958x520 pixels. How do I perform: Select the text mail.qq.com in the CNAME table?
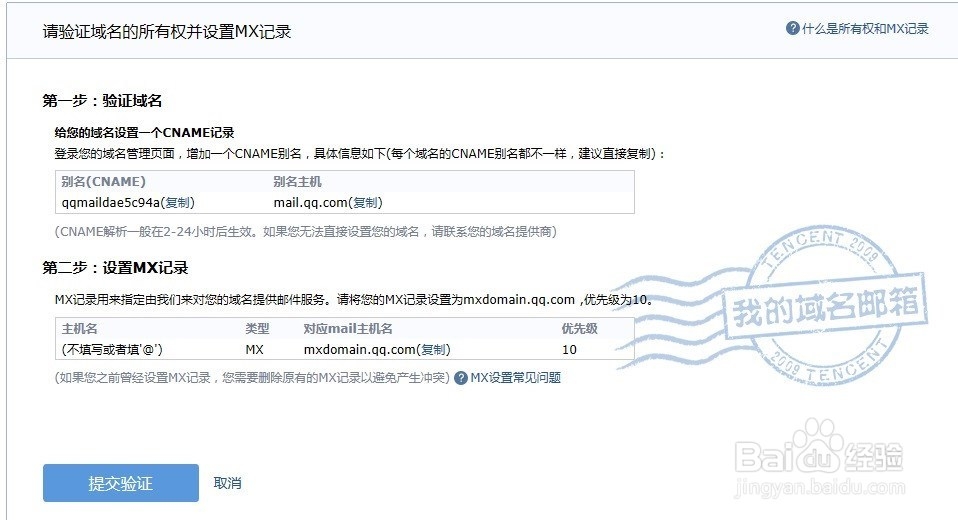[x=311, y=202]
